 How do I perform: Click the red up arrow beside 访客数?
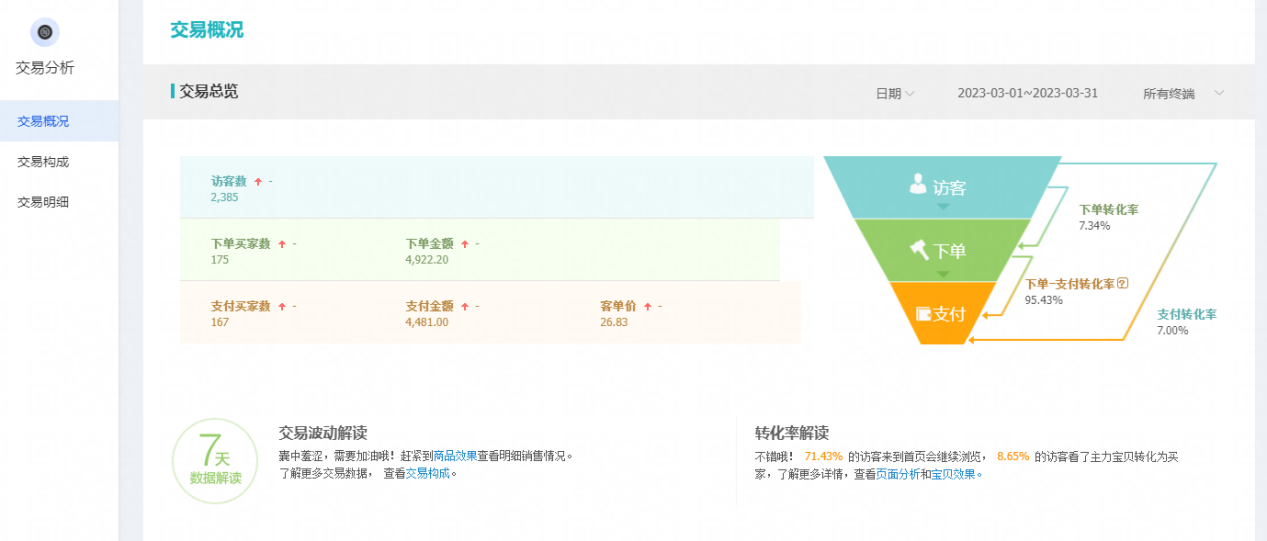click(x=258, y=182)
